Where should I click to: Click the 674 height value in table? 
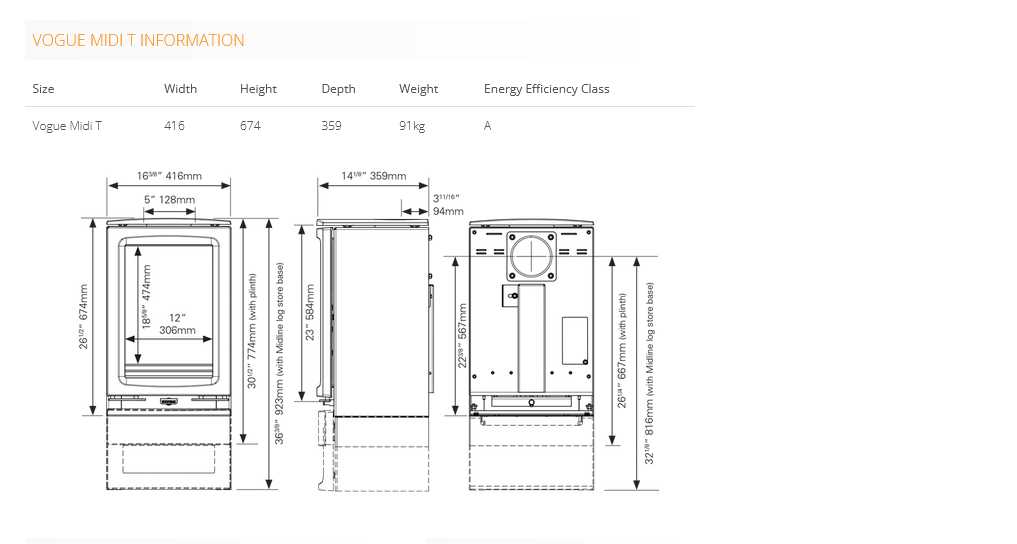[250, 126]
